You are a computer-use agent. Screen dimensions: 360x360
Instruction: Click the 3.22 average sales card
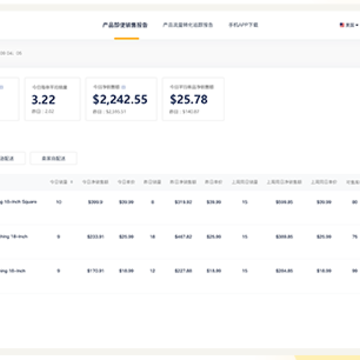pyautogui.click(x=52, y=99)
